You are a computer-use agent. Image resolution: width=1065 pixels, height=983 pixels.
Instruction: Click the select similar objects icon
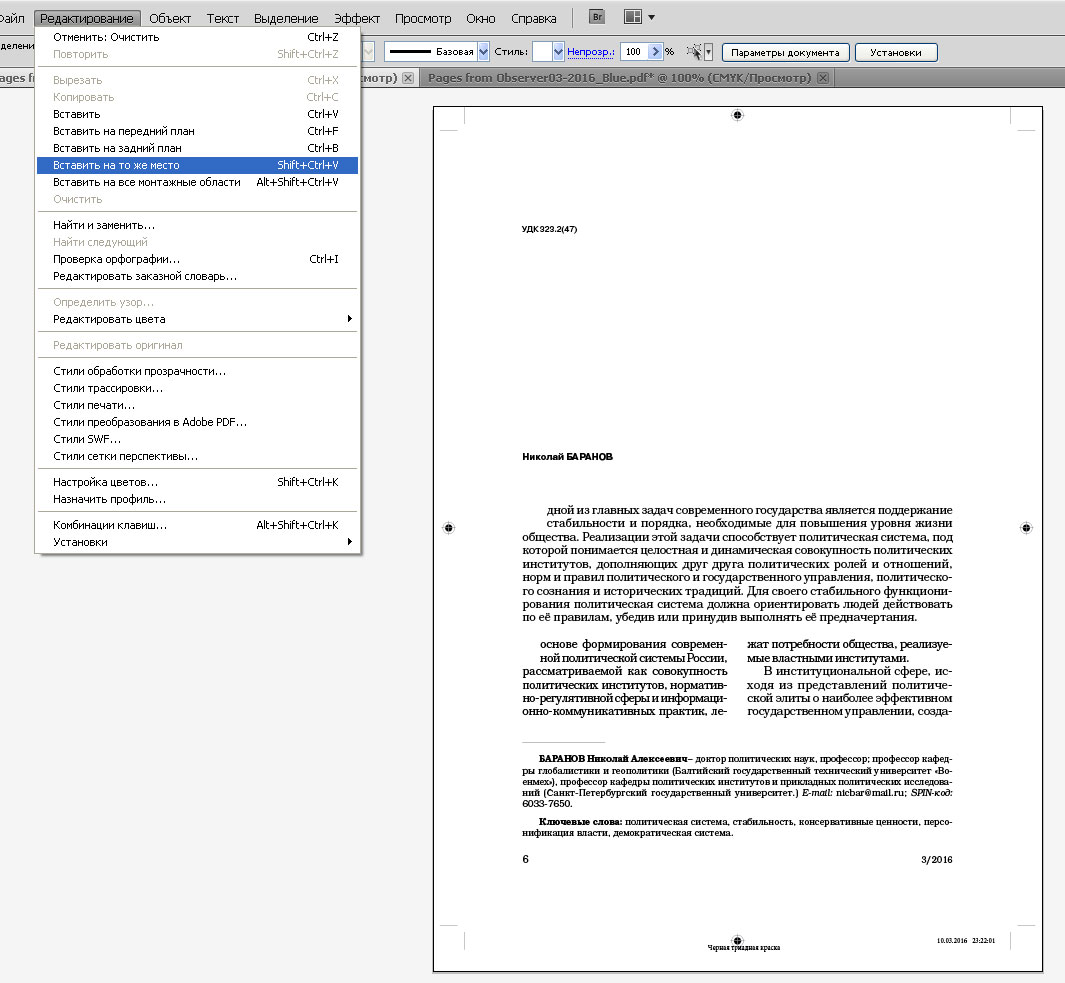point(694,52)
